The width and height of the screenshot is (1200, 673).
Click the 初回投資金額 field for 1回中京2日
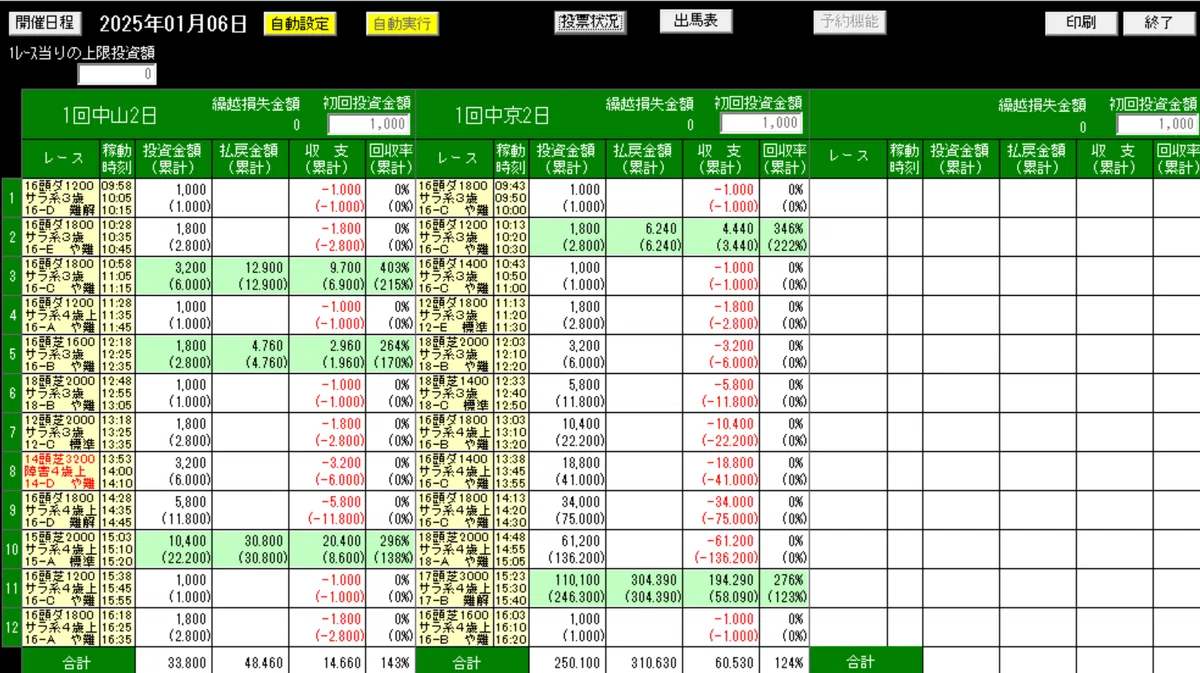(761, 122)
